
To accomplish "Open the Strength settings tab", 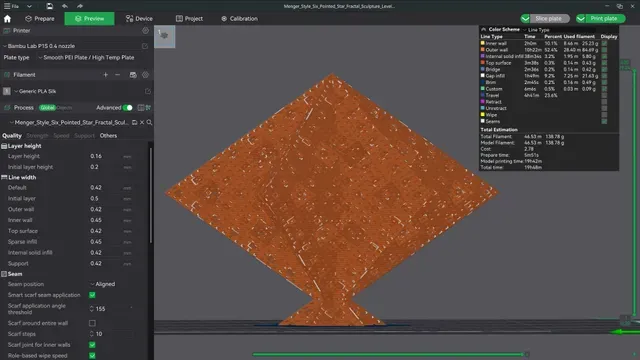I will [x=37, y=136].
